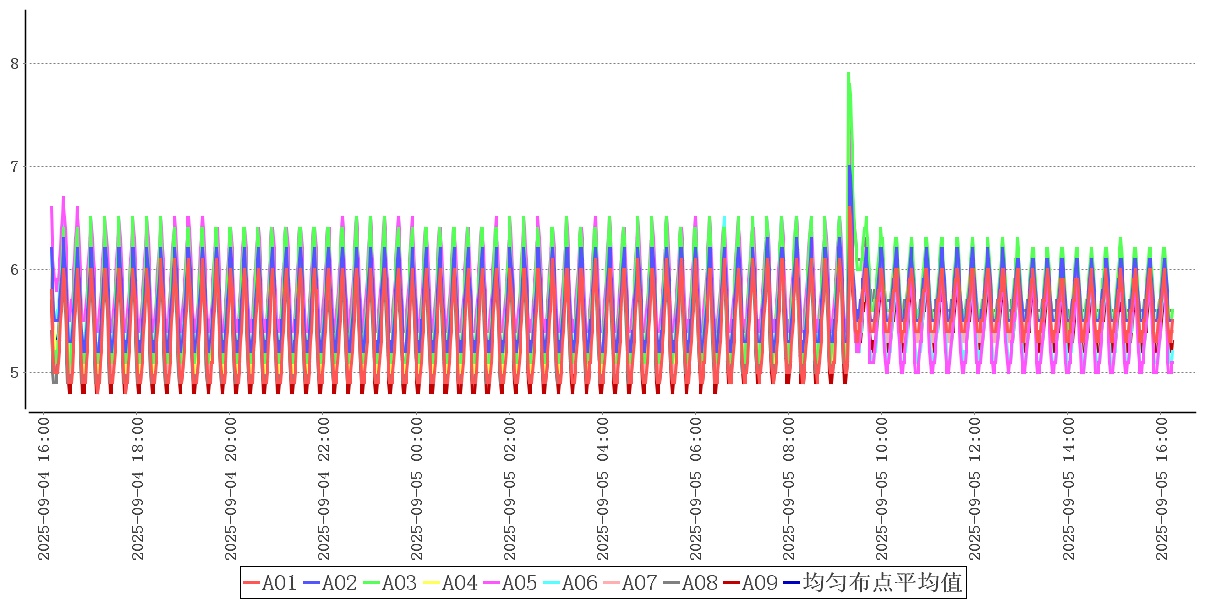Select the A04 legend item
This screenshot has height=600, width=1207.
coord(450,583)
